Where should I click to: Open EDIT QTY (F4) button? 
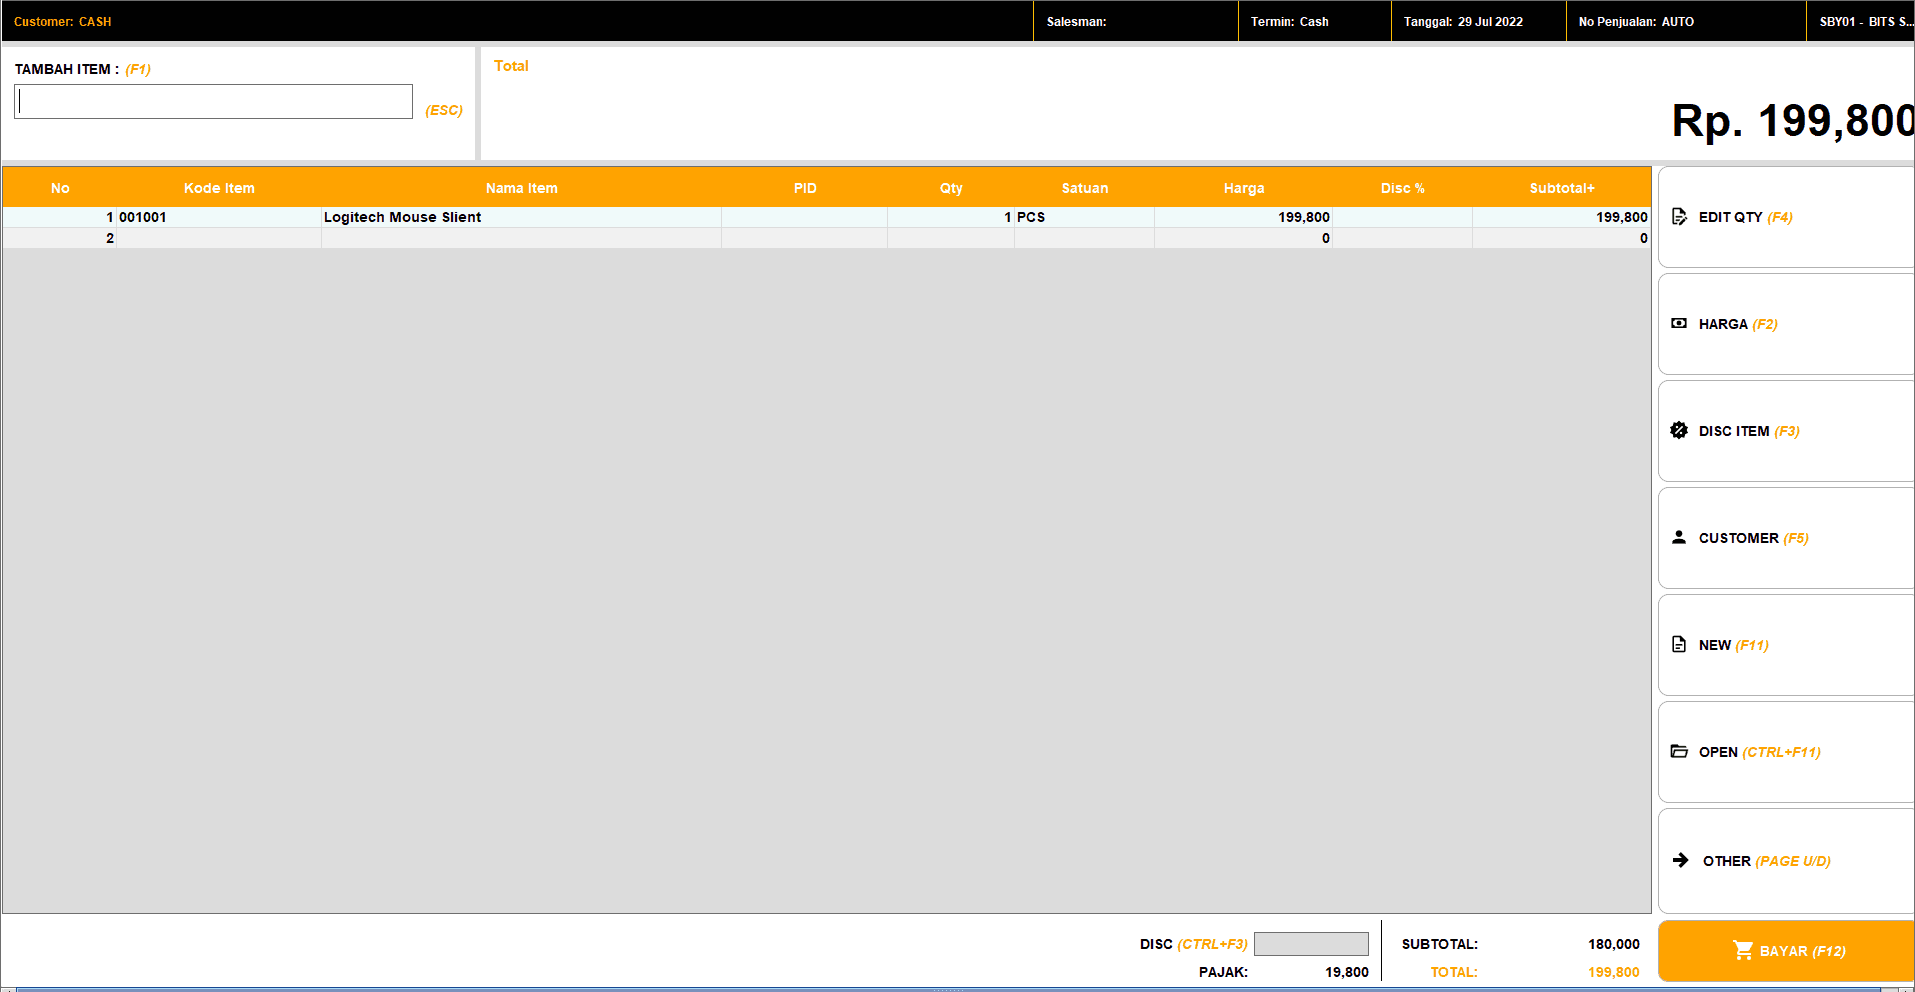1786,217
